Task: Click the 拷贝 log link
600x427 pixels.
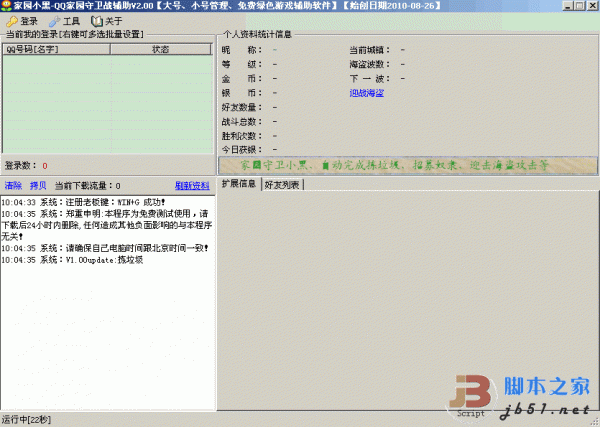Action: pos(38,186)
